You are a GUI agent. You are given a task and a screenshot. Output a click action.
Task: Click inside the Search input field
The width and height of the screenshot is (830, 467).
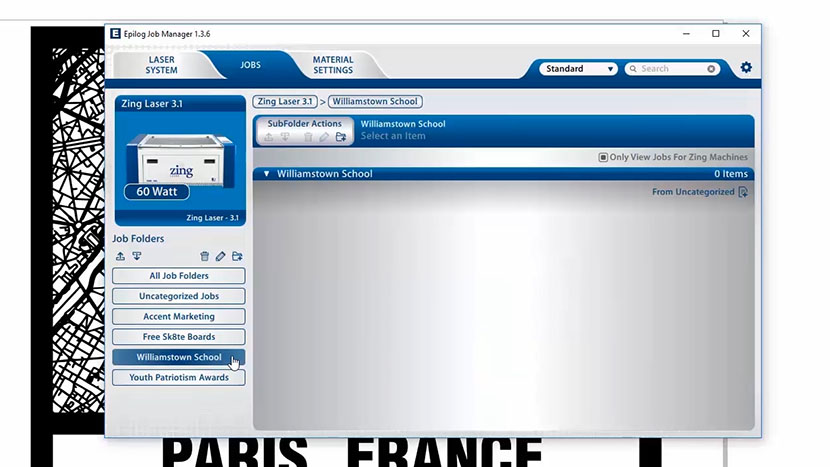tap(670, 69)
